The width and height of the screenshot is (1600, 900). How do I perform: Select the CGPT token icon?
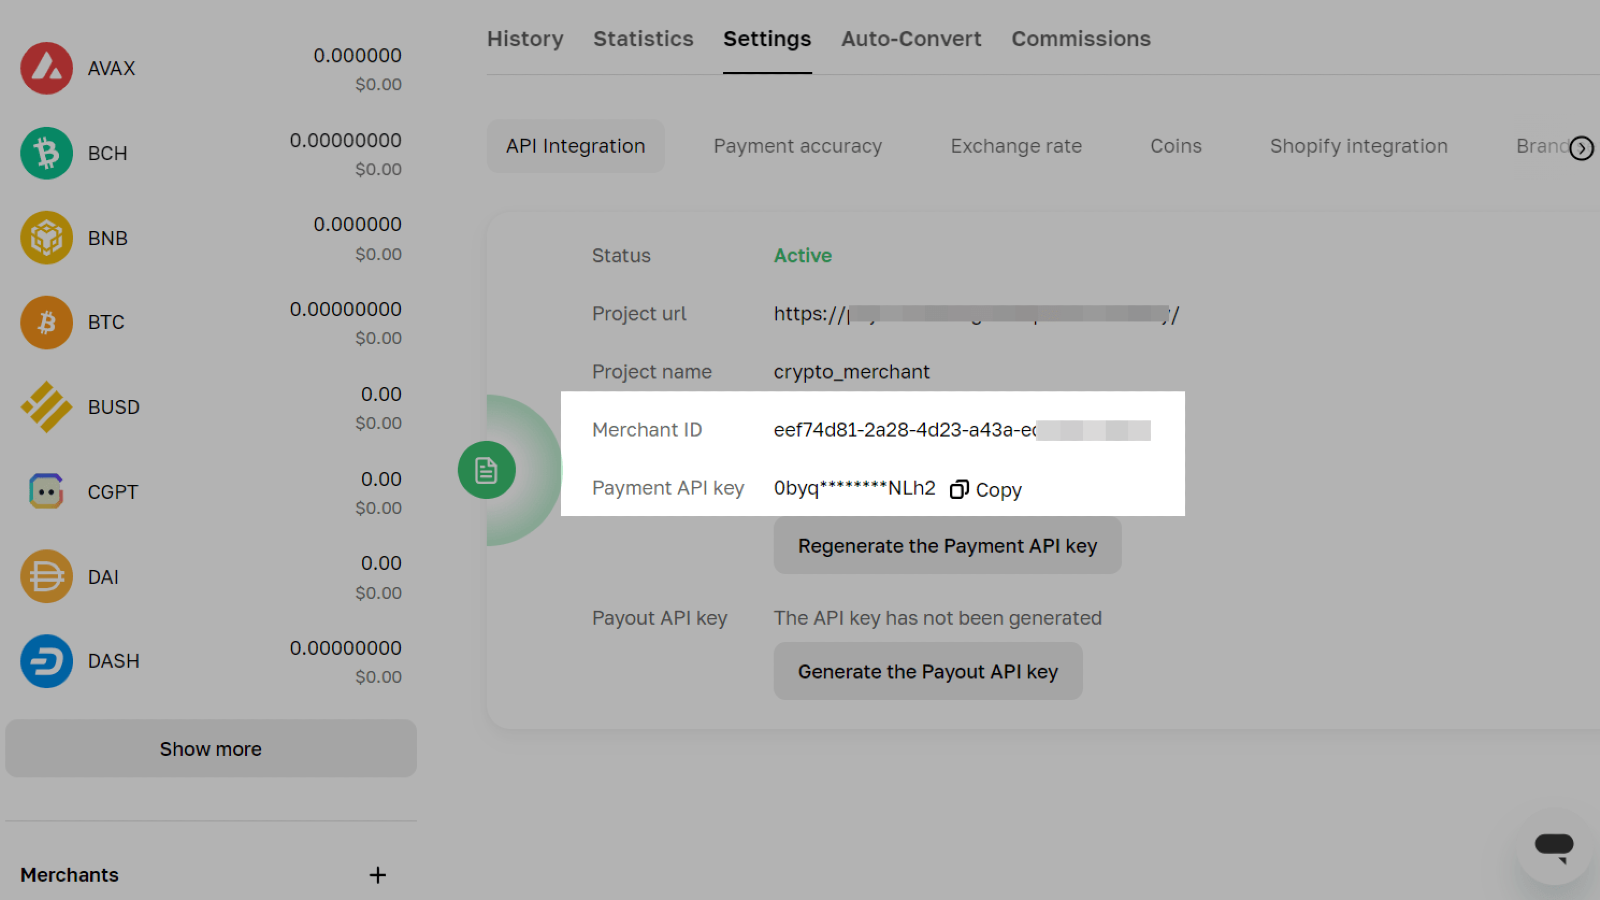(46, 491)
